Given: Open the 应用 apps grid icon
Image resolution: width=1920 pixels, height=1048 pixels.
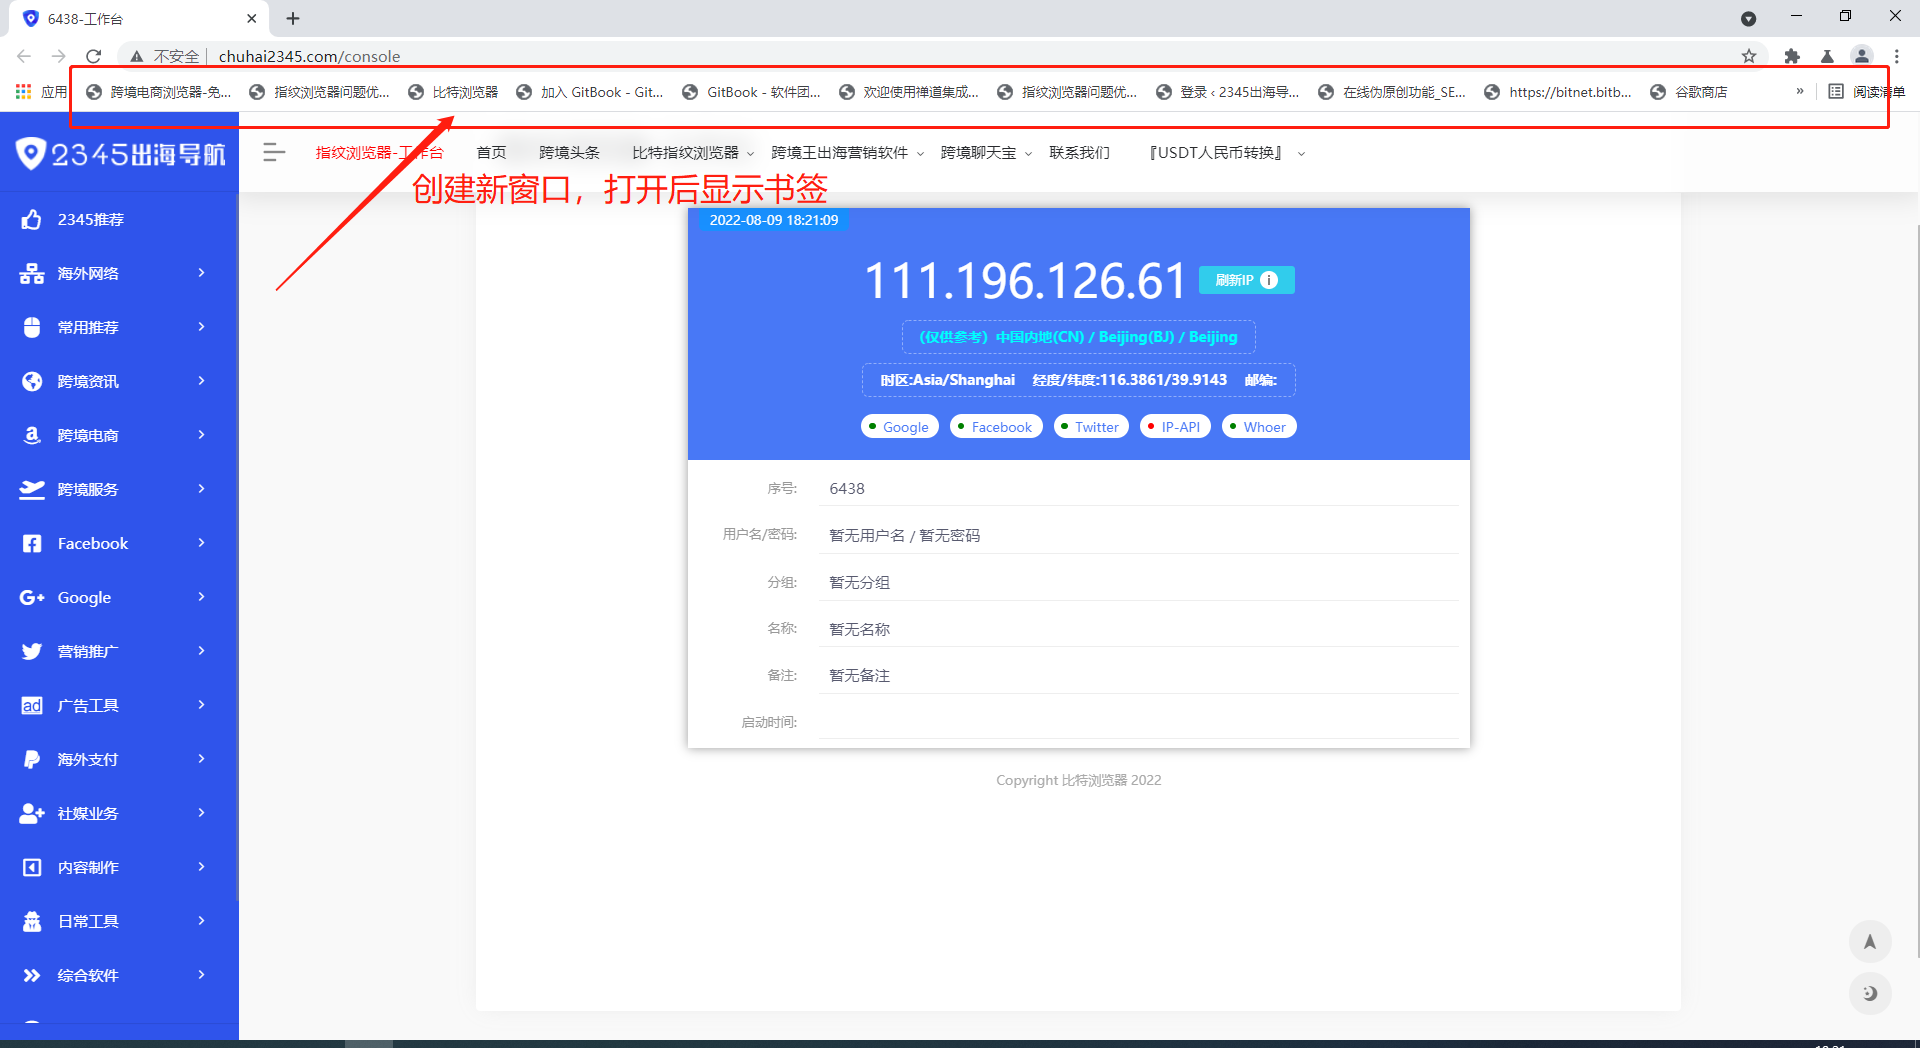Looking at the screenshot, I should click(24, 92).
